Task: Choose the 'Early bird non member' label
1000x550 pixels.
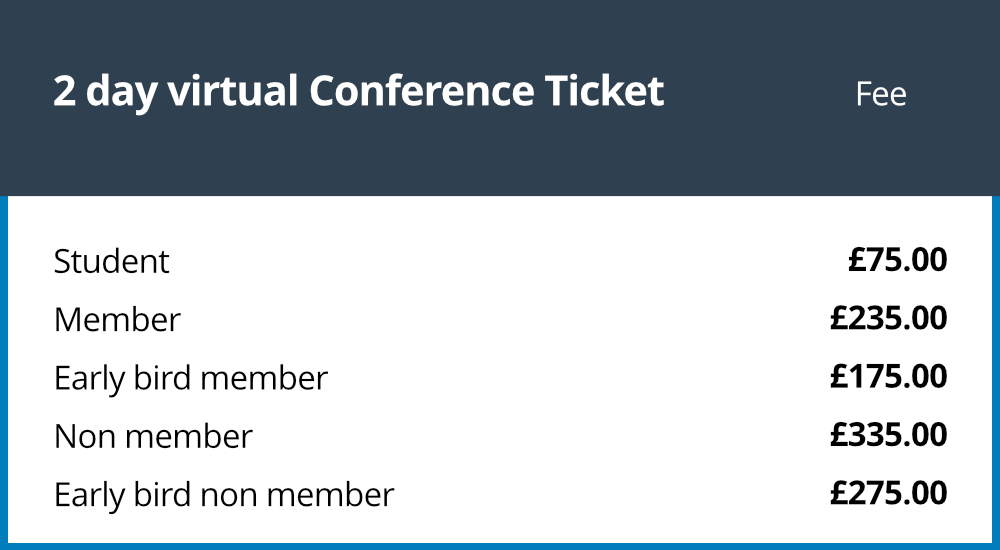Action: tap(224, 495)
